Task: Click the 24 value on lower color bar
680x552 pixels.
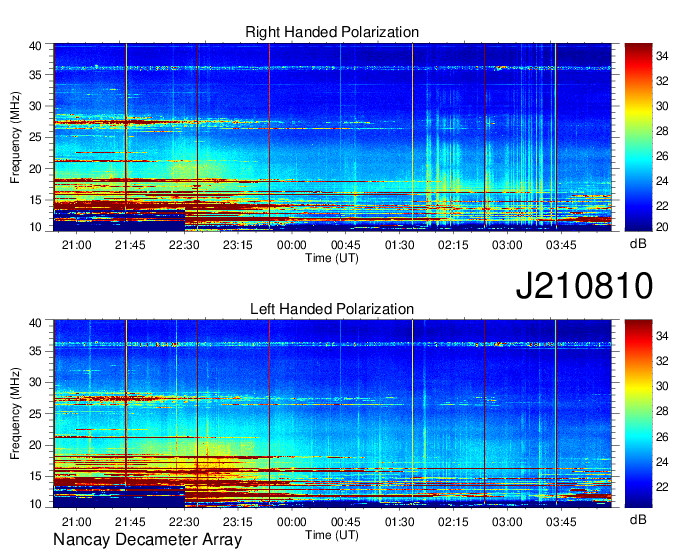Action: (662, 462)
